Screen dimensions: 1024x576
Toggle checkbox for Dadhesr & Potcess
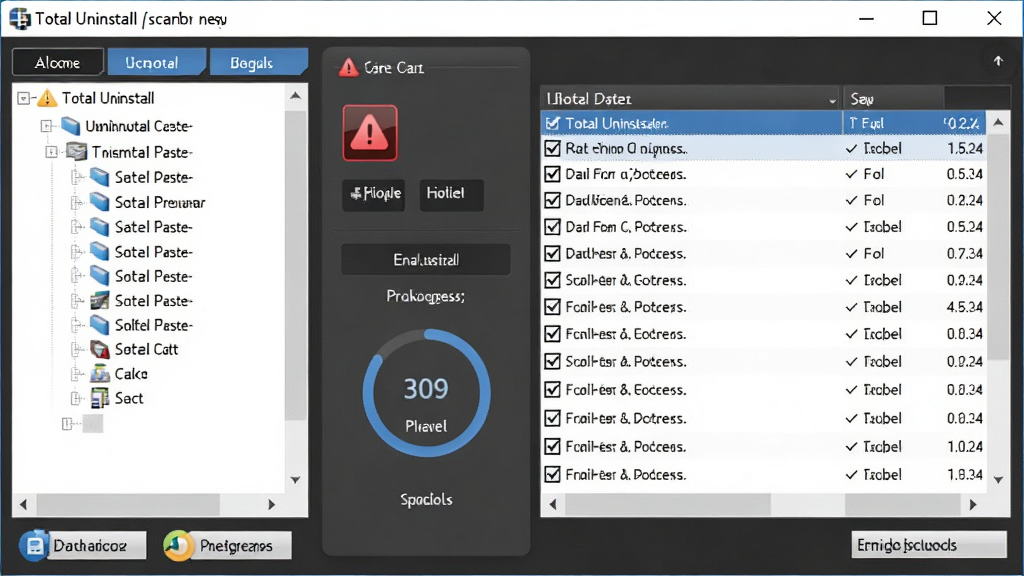point(552,253)
